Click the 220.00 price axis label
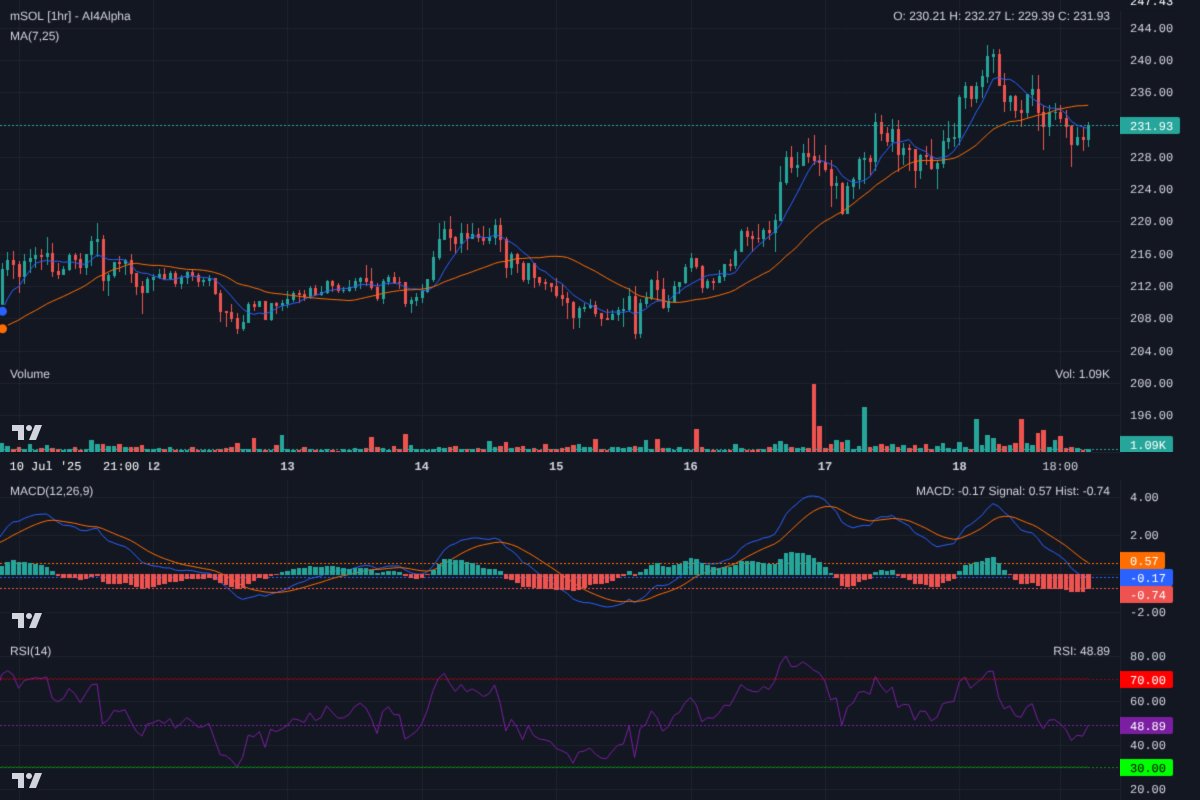This screenshot has height=800, width=1200. 1150,221
